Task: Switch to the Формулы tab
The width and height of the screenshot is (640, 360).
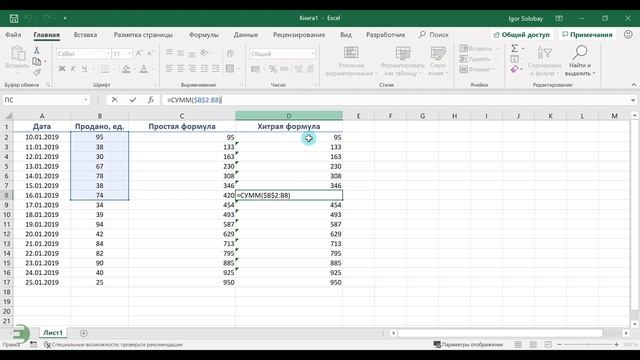Action: (x=204, y=35)
